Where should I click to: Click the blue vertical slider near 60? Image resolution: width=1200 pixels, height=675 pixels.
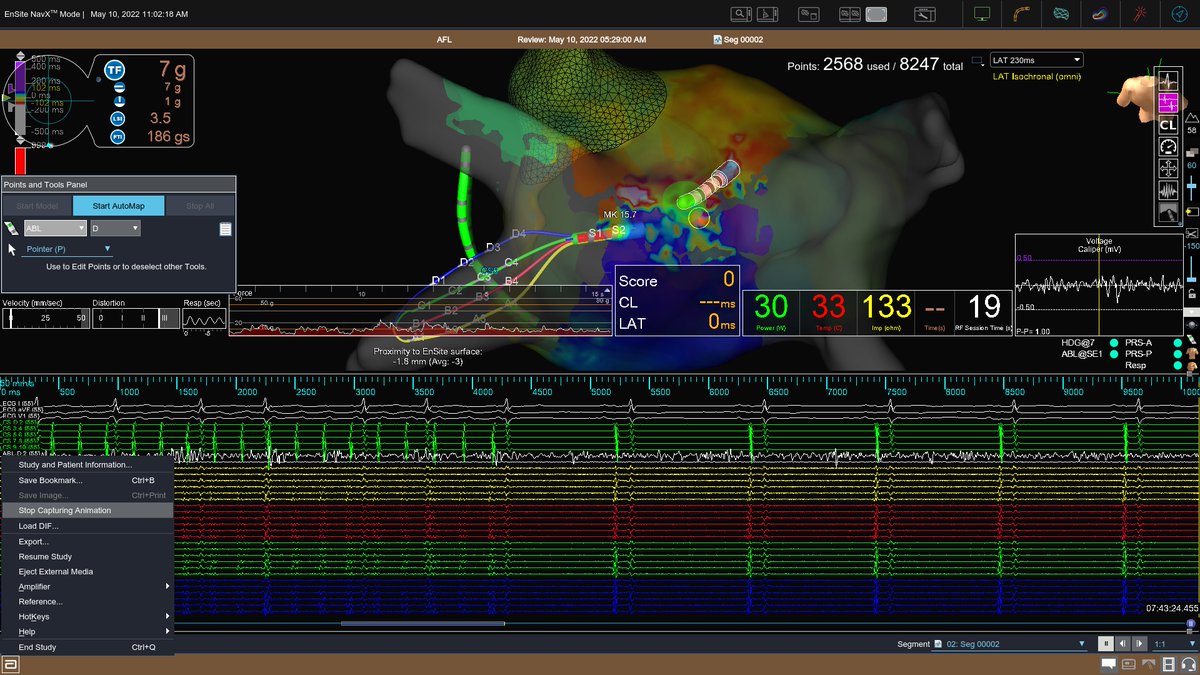(x=1192, y=188)
